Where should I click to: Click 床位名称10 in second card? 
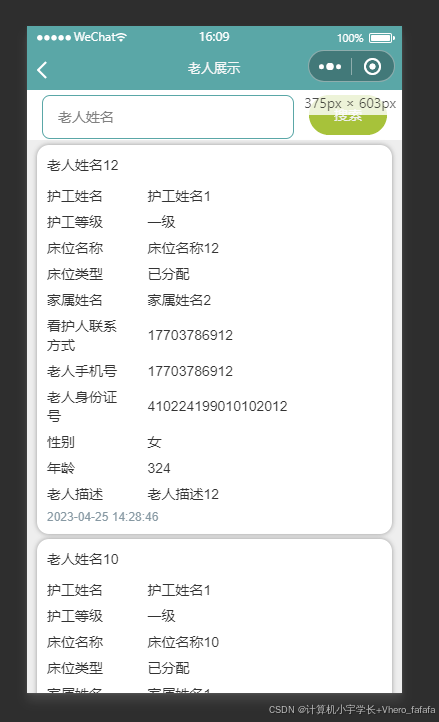coord(183,642)
